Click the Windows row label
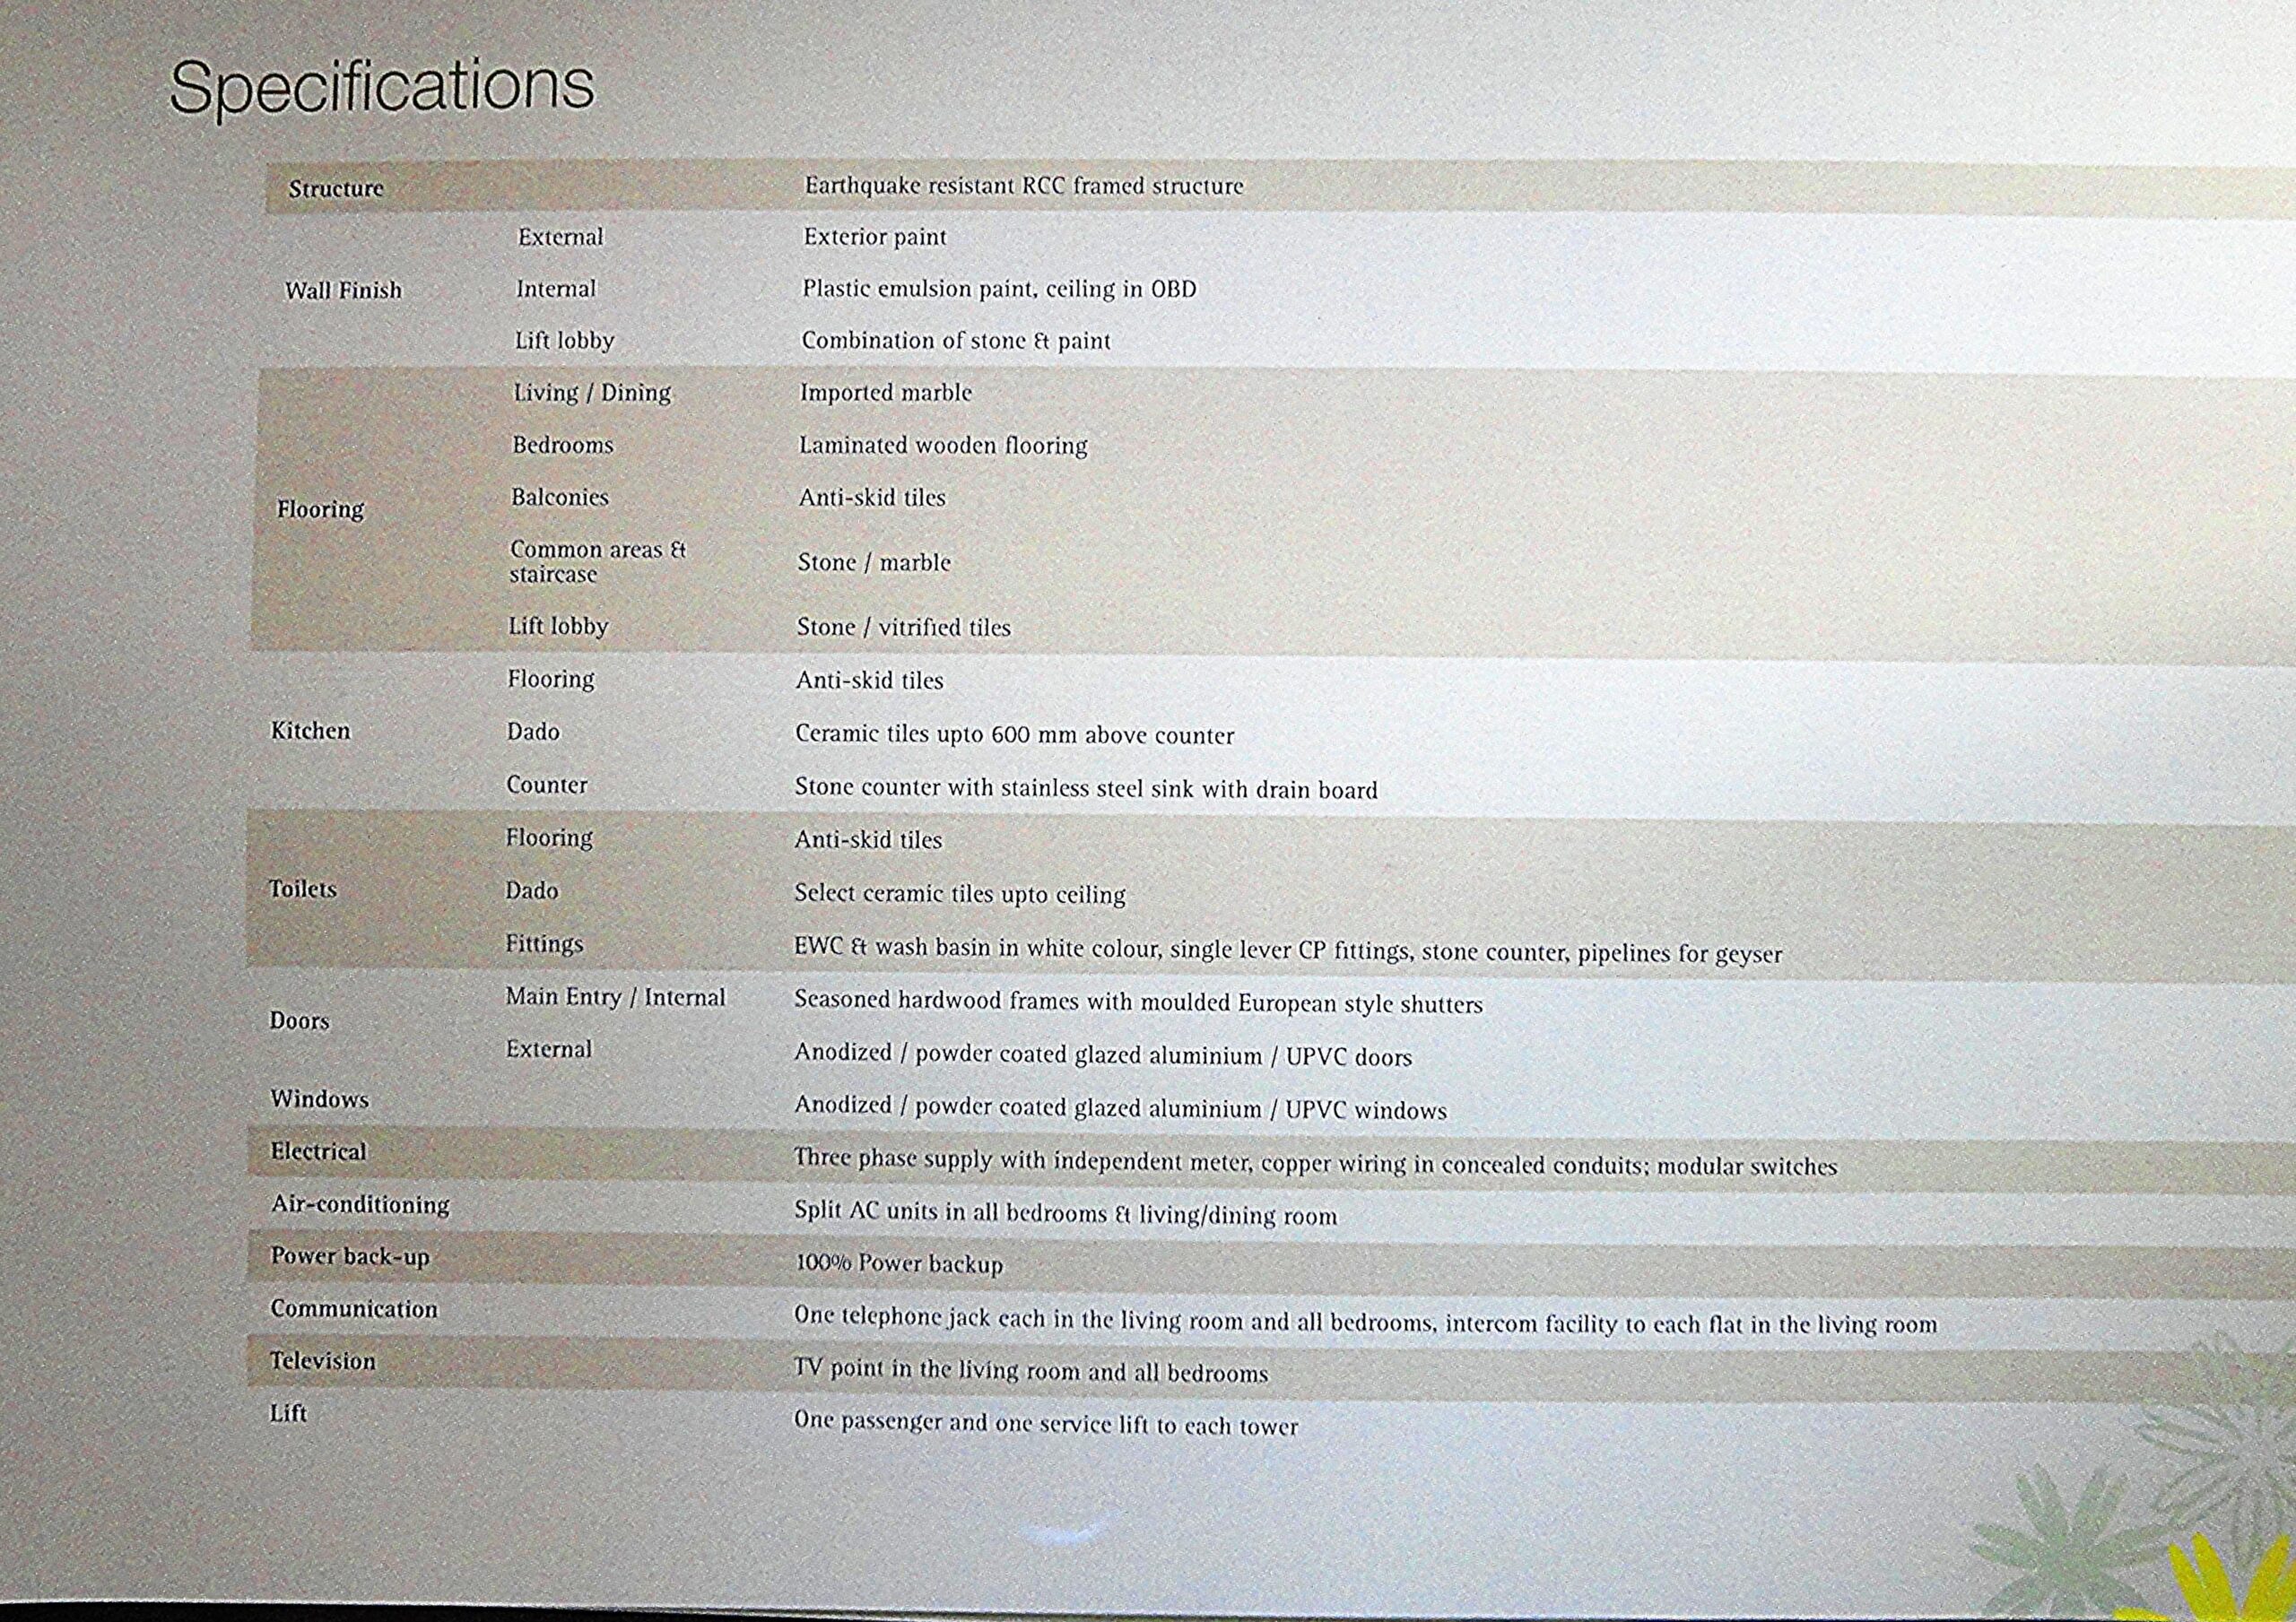 [x=319, y=1099]
